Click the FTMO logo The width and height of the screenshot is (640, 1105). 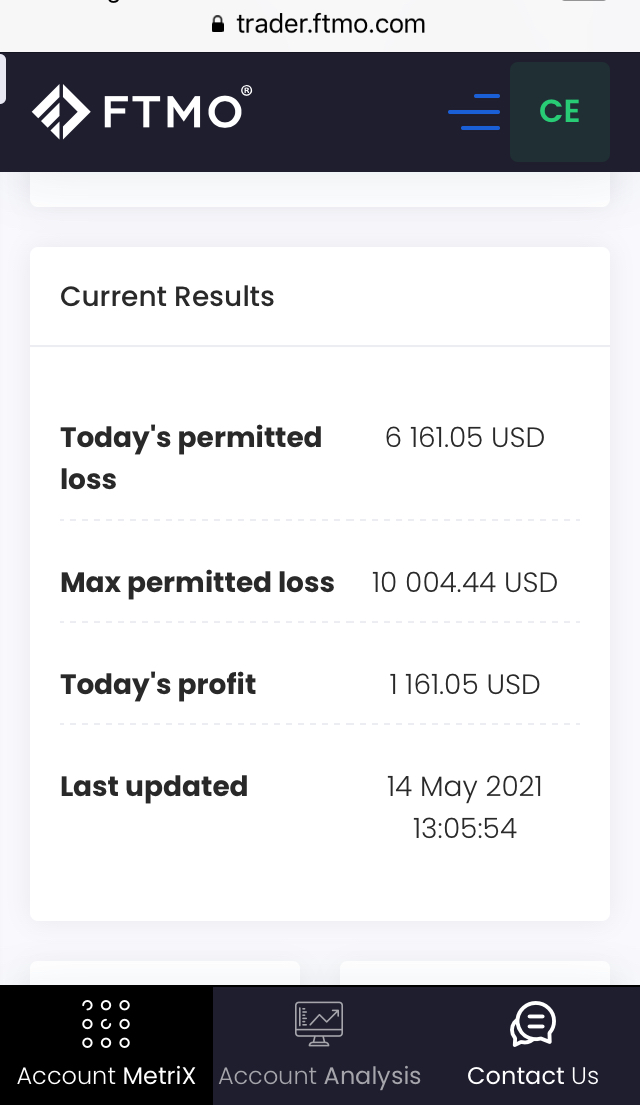[141, 110]
